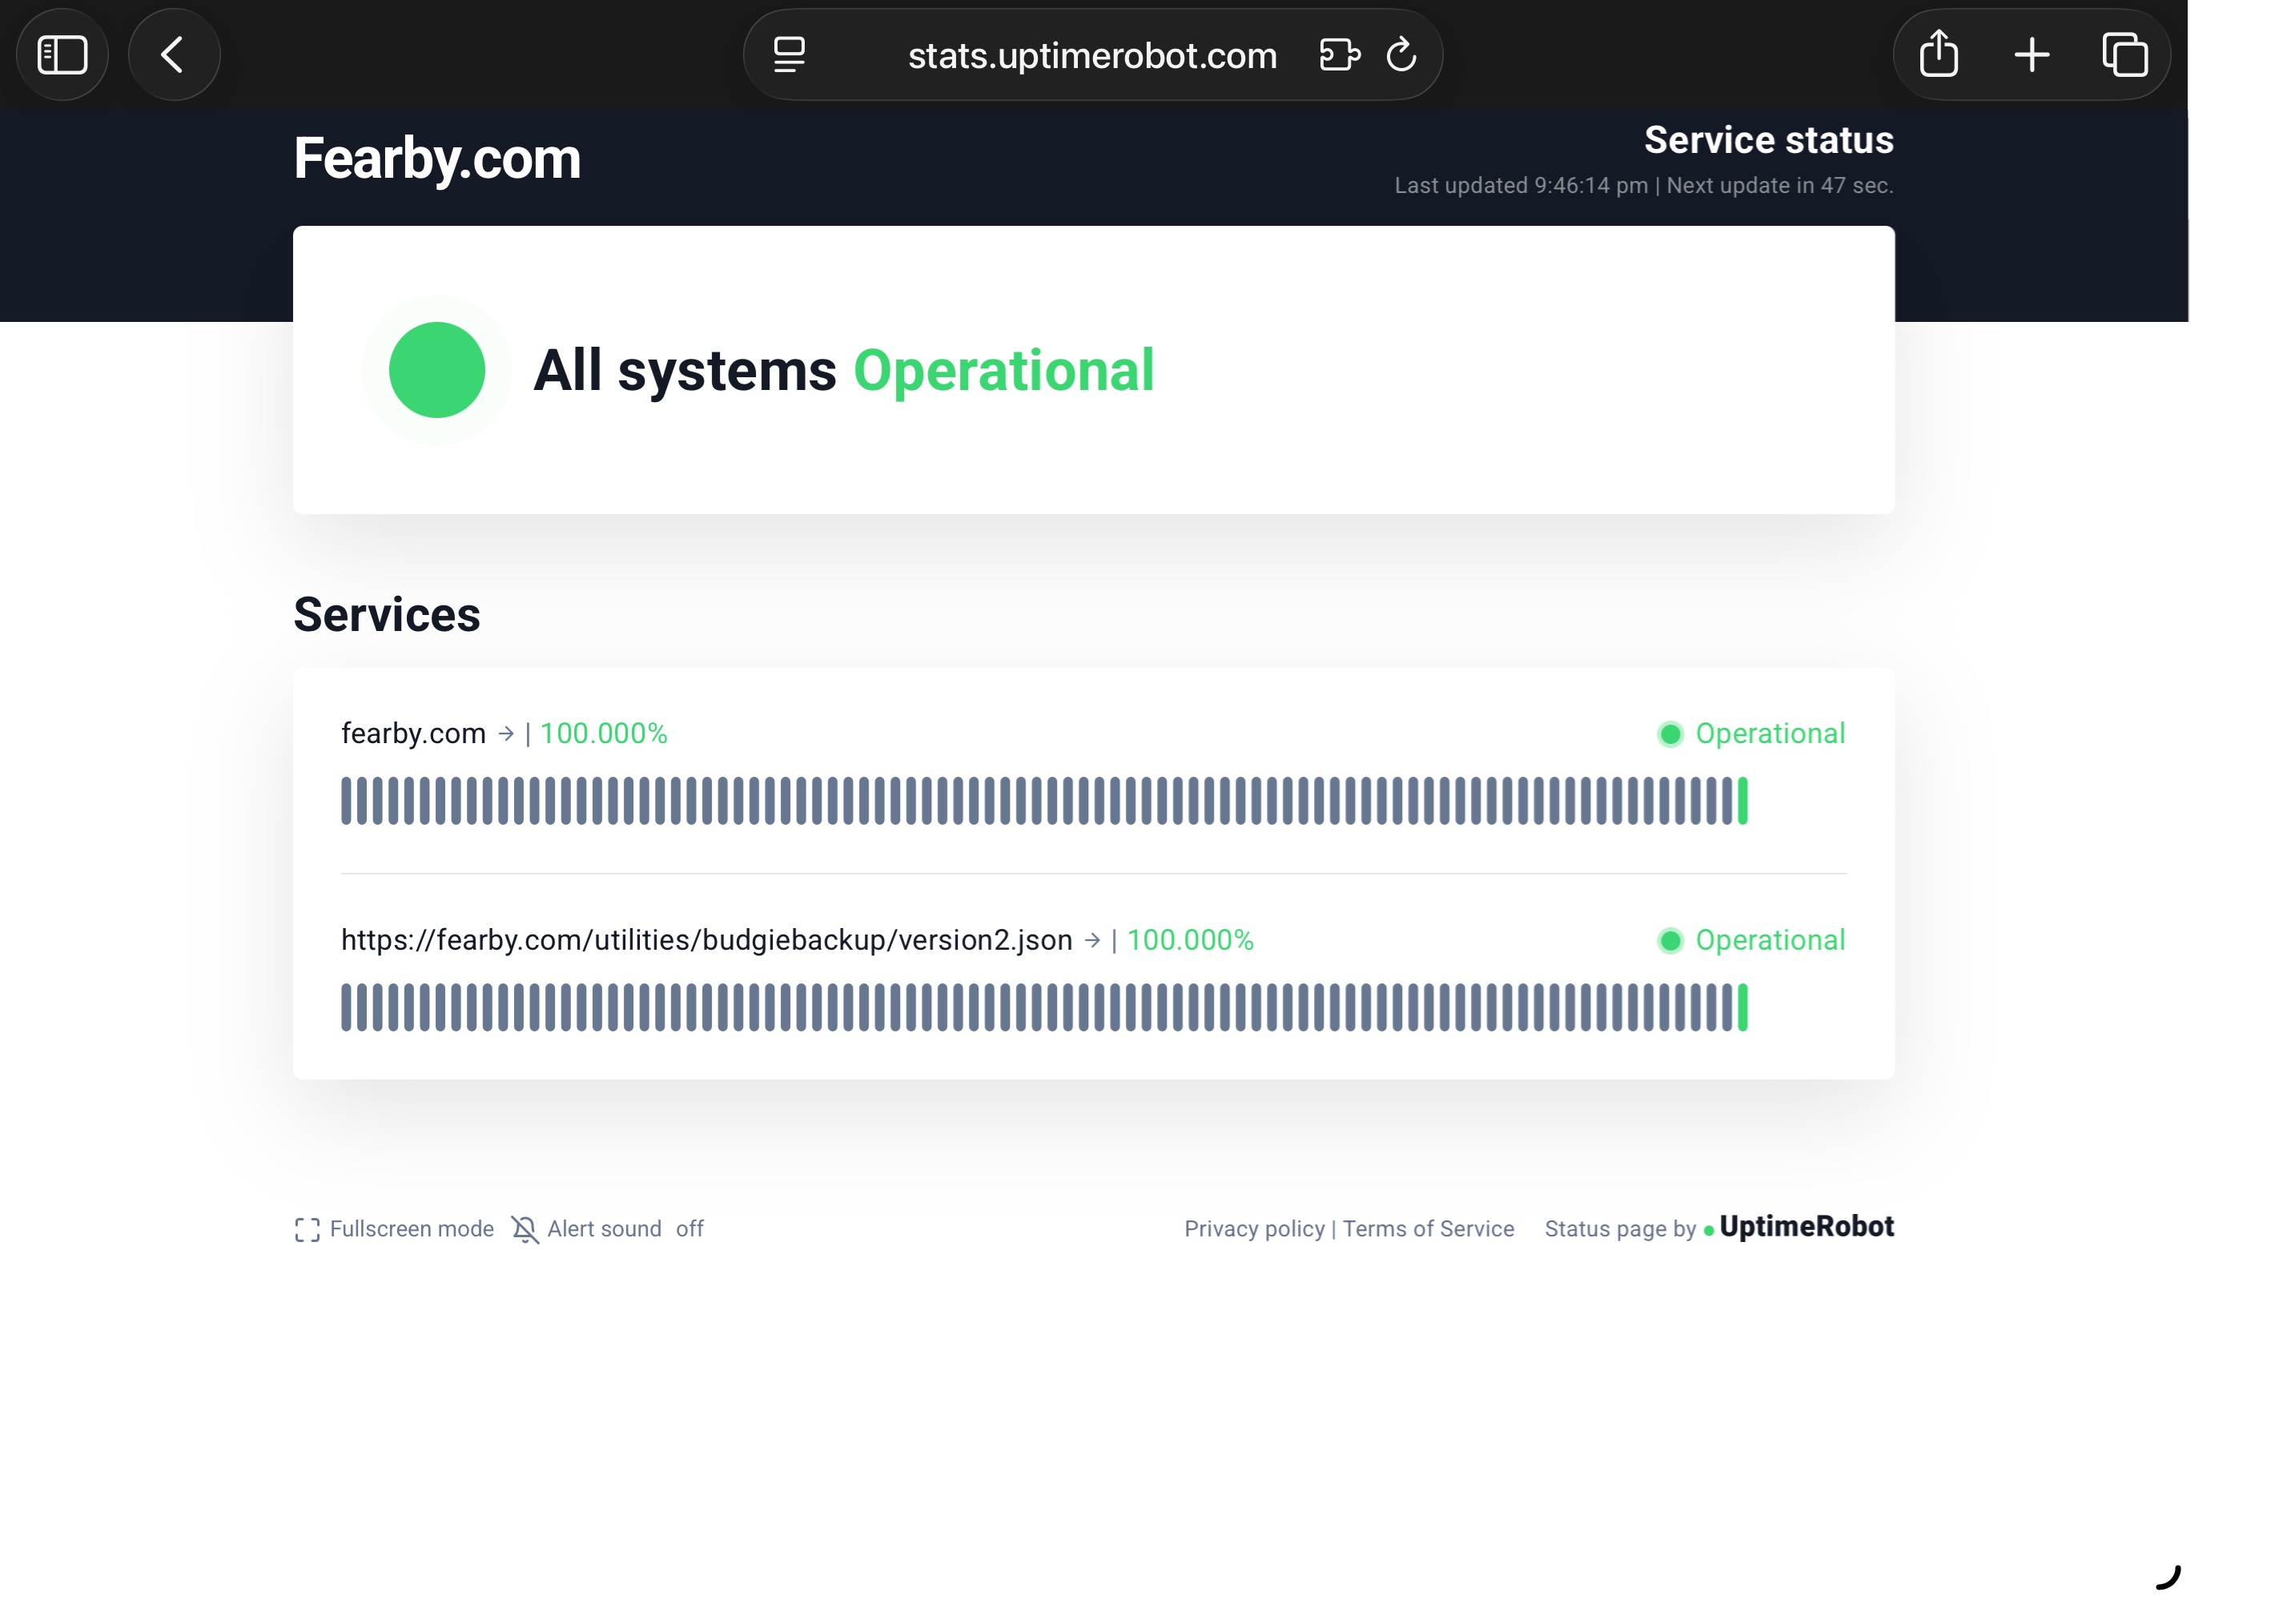Click the latest green bar of version2.json
The height and width of the screenshot is (1624, 2283).
(x=1742, y=1008)
